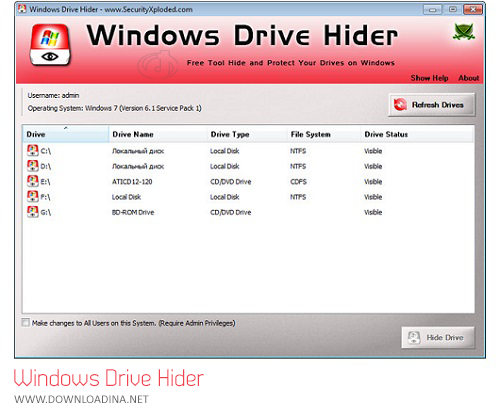
Task: Click the C:\ drive icon
Action: (32, 151)
